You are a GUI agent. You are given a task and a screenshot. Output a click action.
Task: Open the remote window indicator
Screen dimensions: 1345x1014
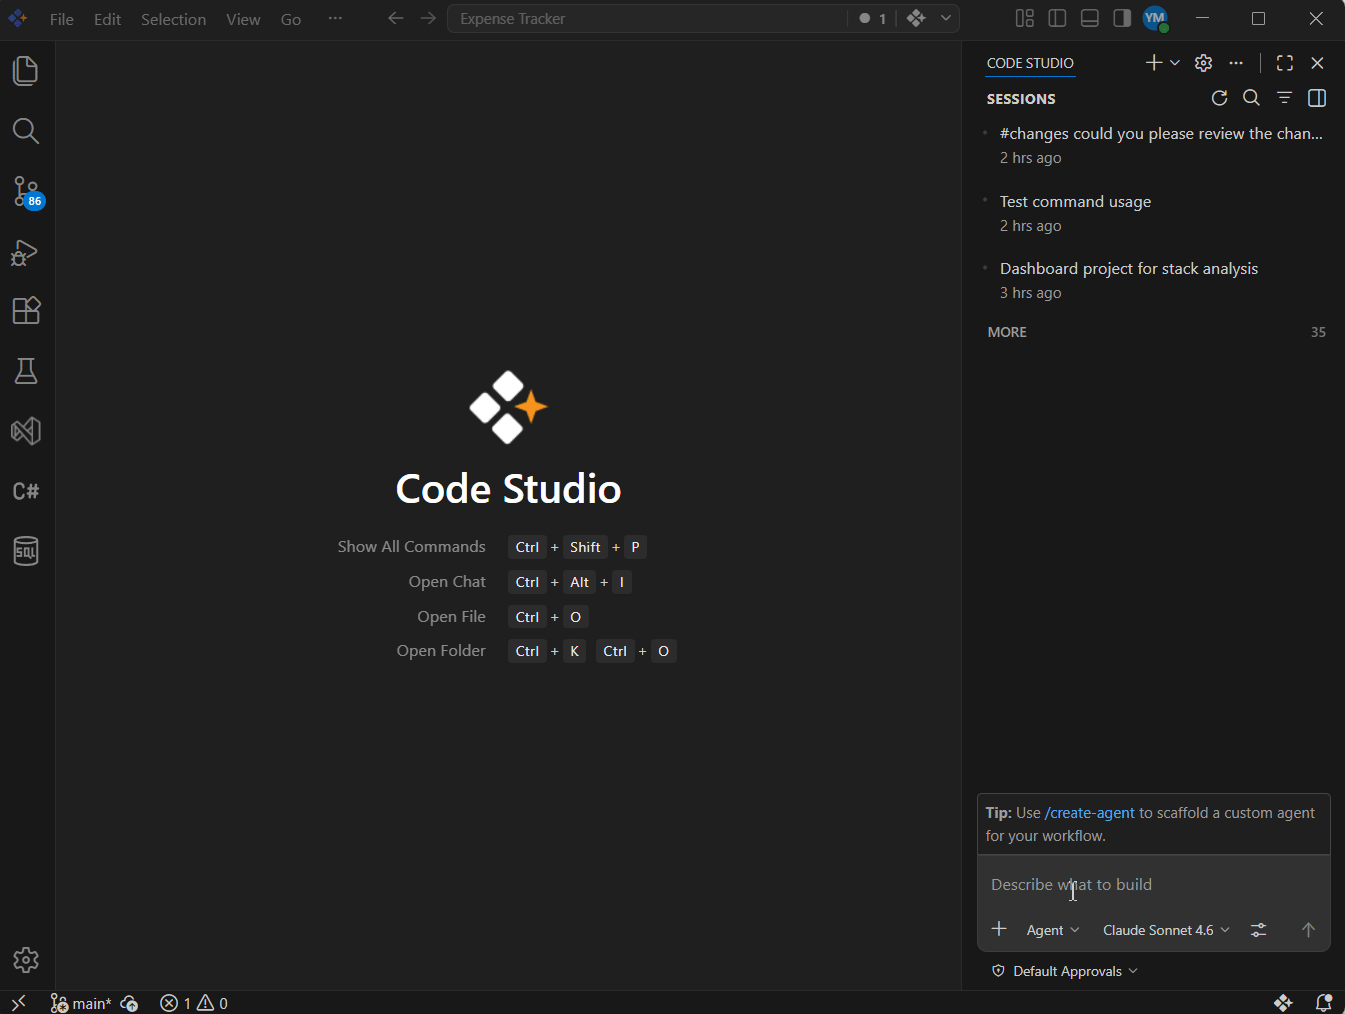click(x=19, y=1002)
